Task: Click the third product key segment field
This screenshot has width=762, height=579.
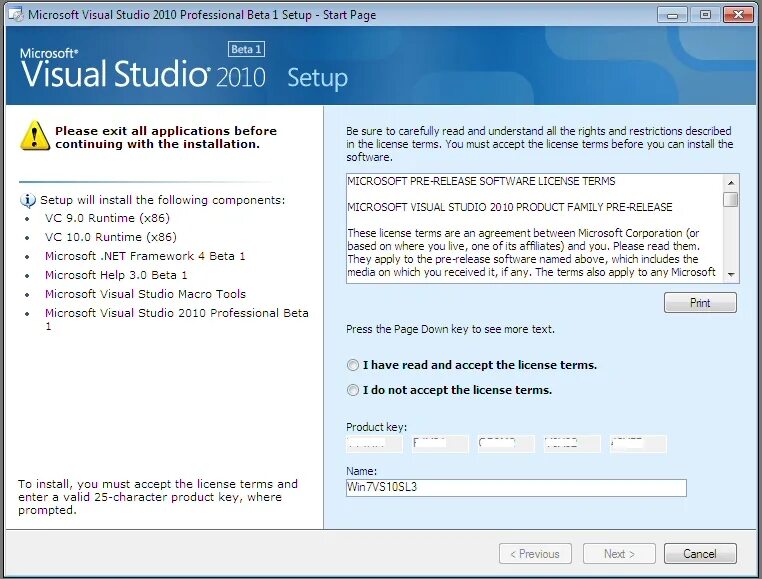Action: tap(506, 444)
